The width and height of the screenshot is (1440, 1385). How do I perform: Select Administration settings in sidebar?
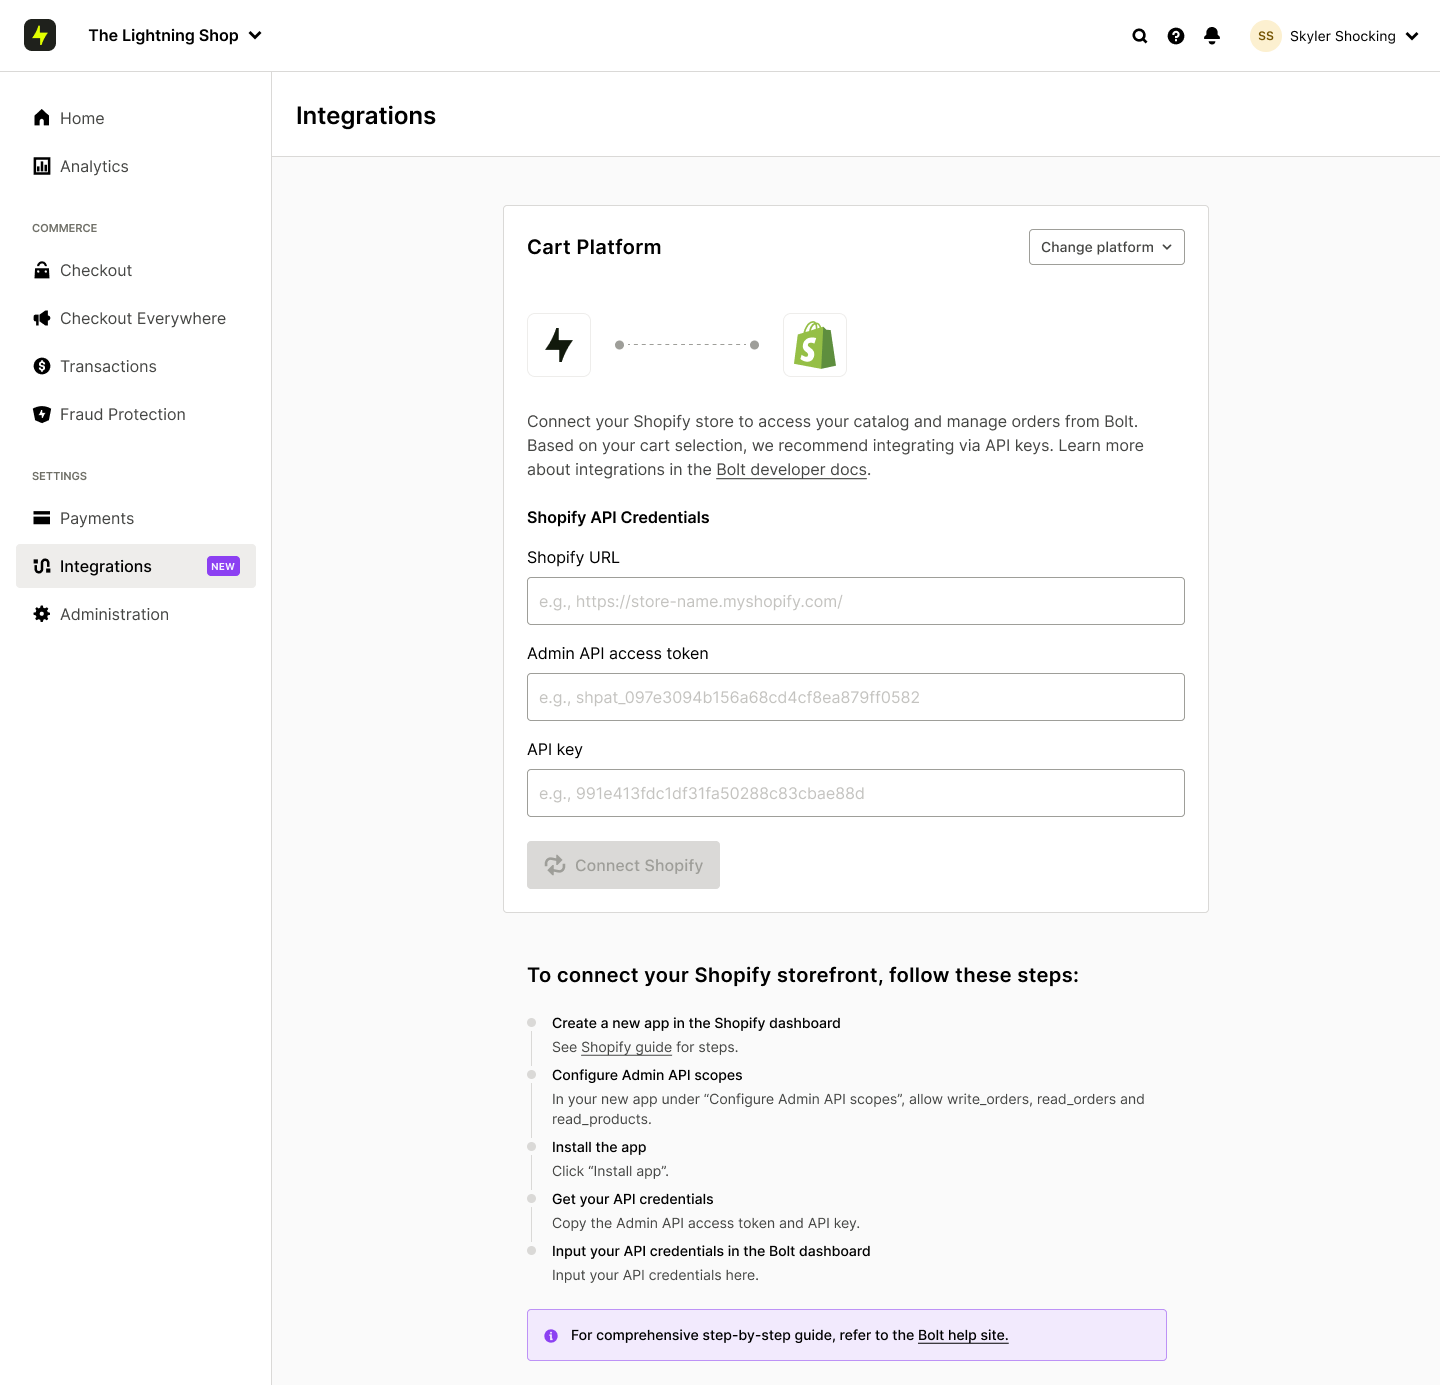[114, 614]
